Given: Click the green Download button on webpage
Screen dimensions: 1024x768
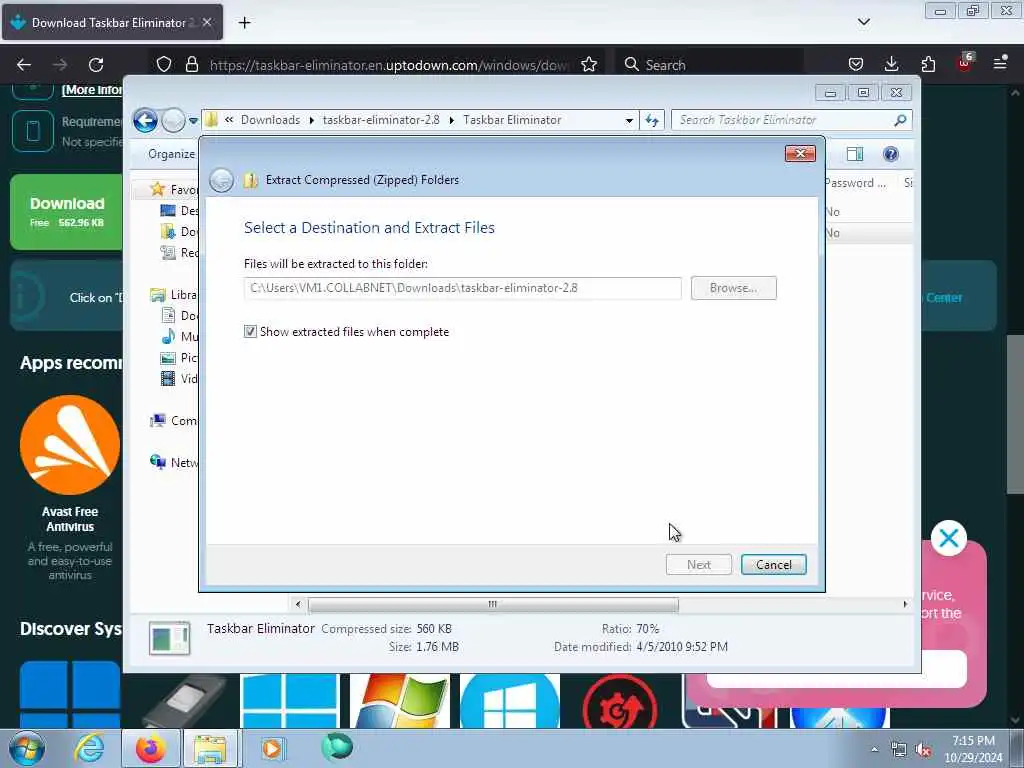Looking at the screenshot, I should pos(67,212).
